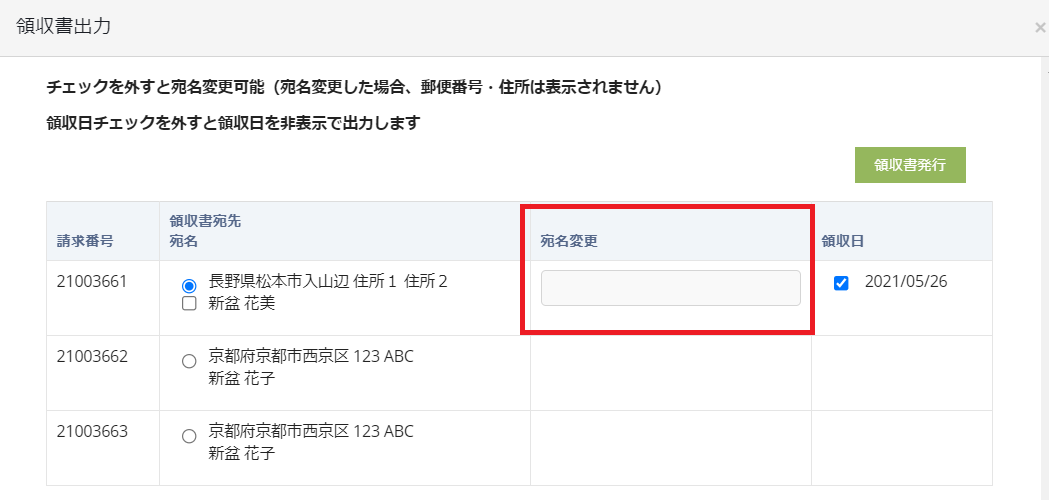This screenshot has height=500, width=1049.
Task: Uncheck the 領収日 2021/05/26 checkbox
Action: pyautogui.click(x=841, y=283)
